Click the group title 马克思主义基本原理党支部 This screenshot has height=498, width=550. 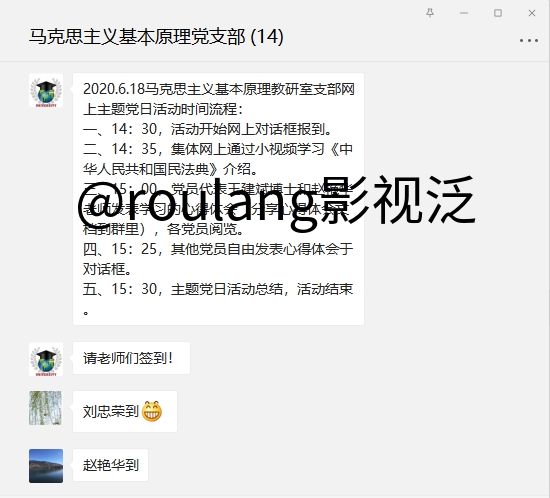(x=137, y=36)
